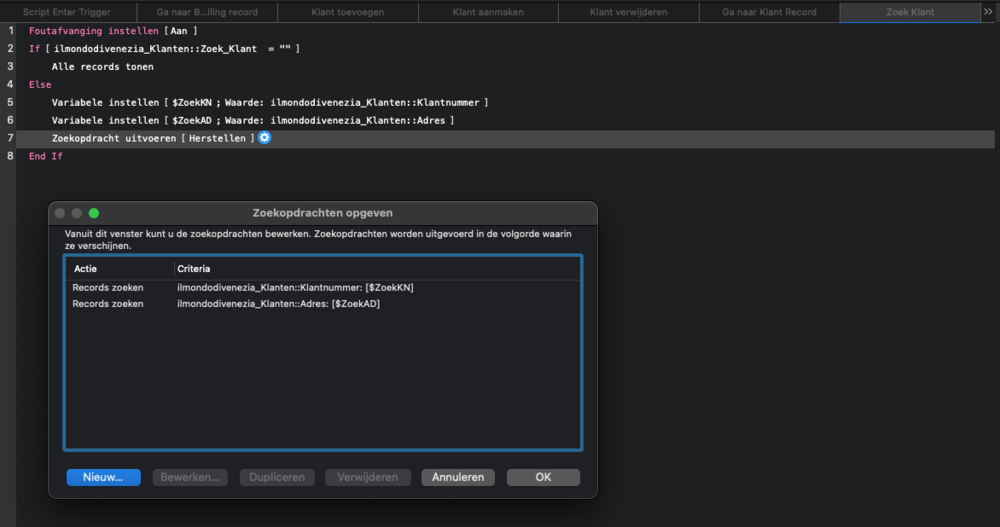
Task: Select the Klant verwijderen tab
Action: [x=628, y=12]
